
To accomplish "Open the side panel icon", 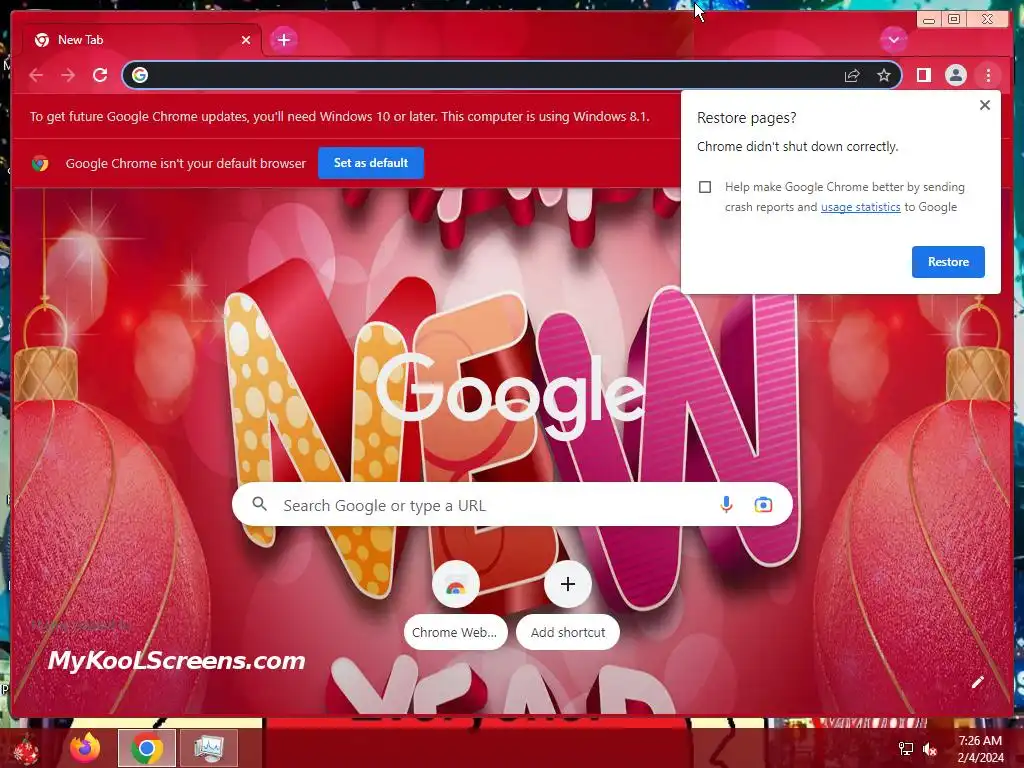I will pos(923,76).
